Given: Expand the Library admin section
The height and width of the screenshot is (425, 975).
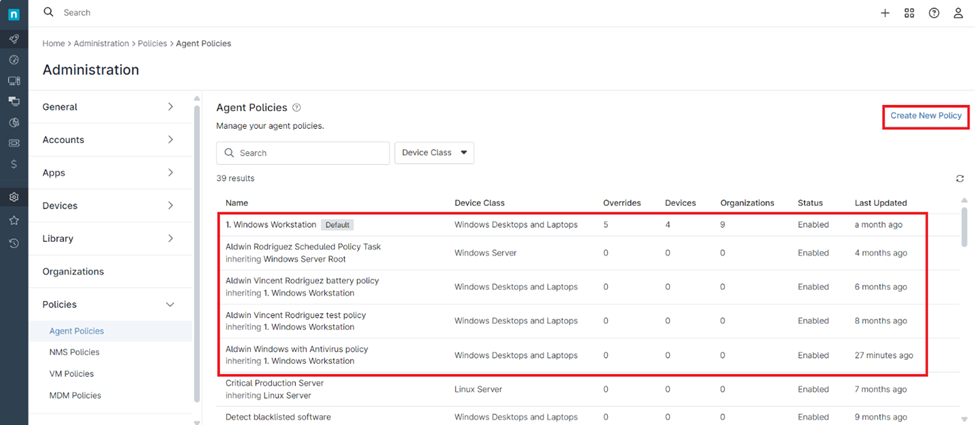Looking at the screenshot, I should coord(109,239).
